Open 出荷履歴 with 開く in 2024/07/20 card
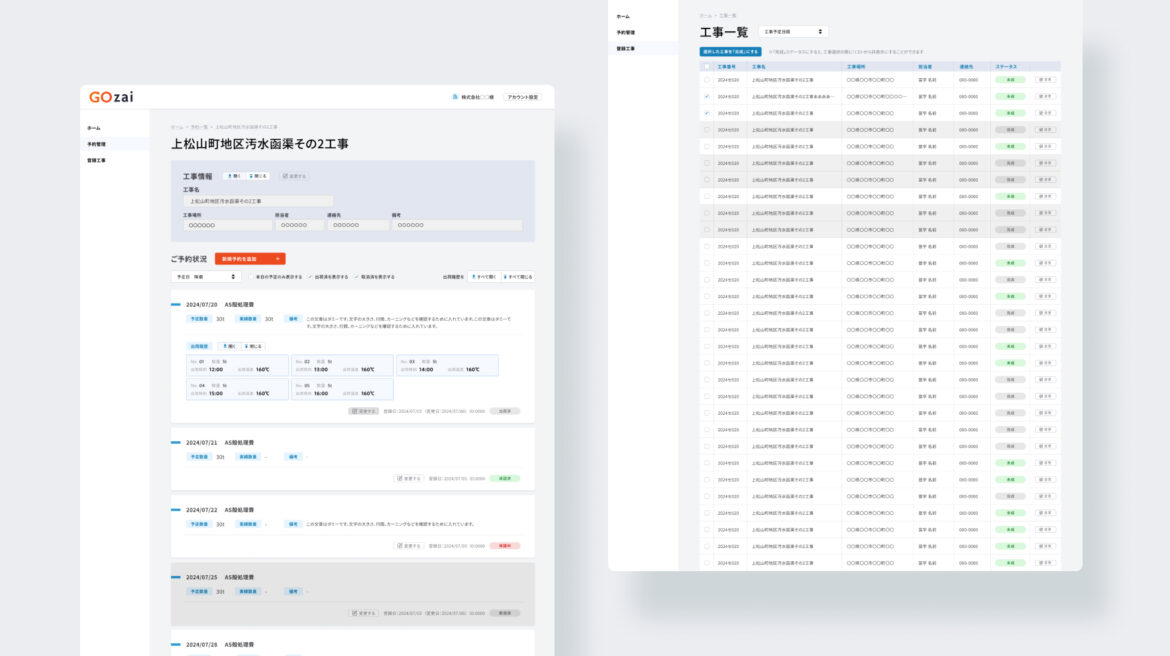 [230, 346]
